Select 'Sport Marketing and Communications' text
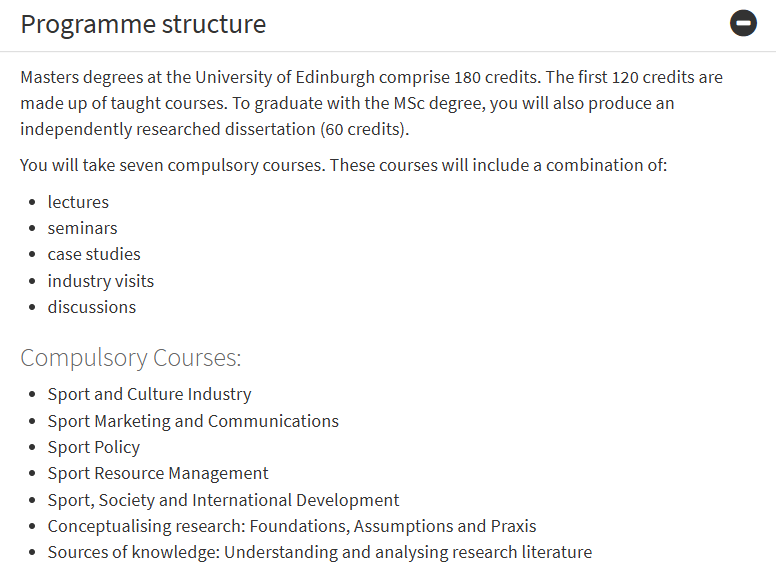Screen dimensions: 776x576 pyautogui.click(x=193, y=421)
